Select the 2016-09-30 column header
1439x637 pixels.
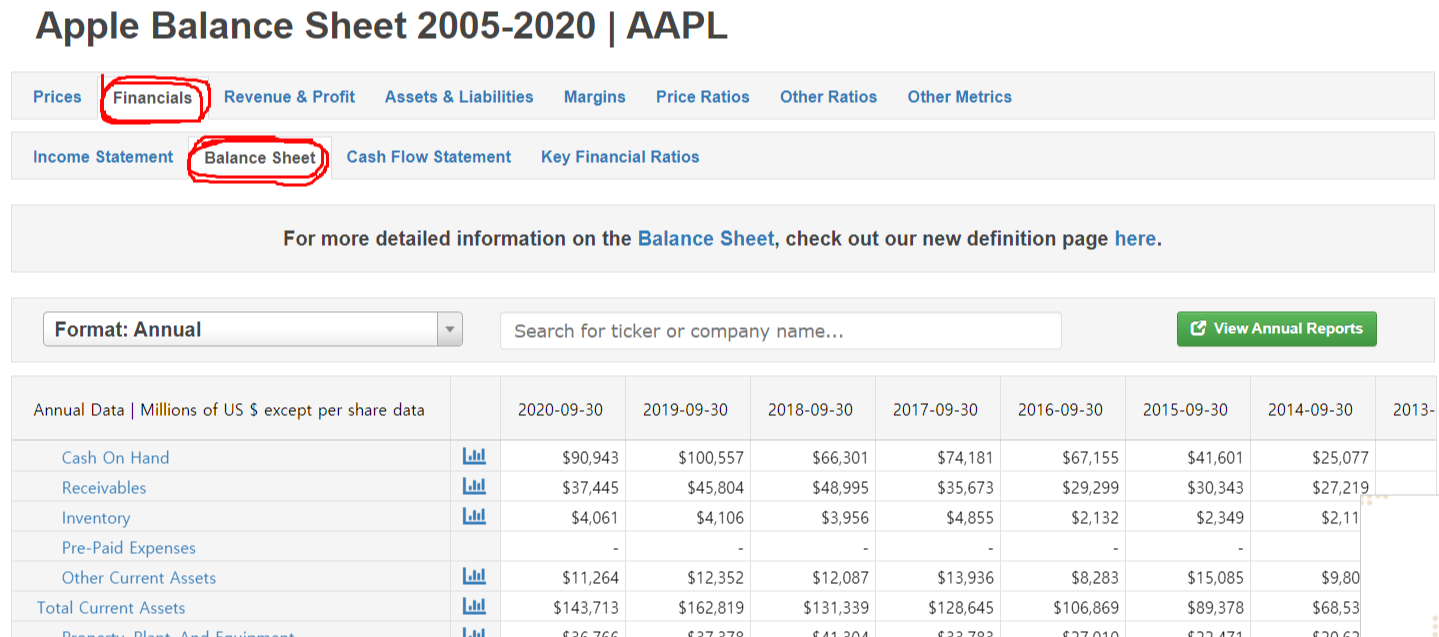[x=1061, y=410]
